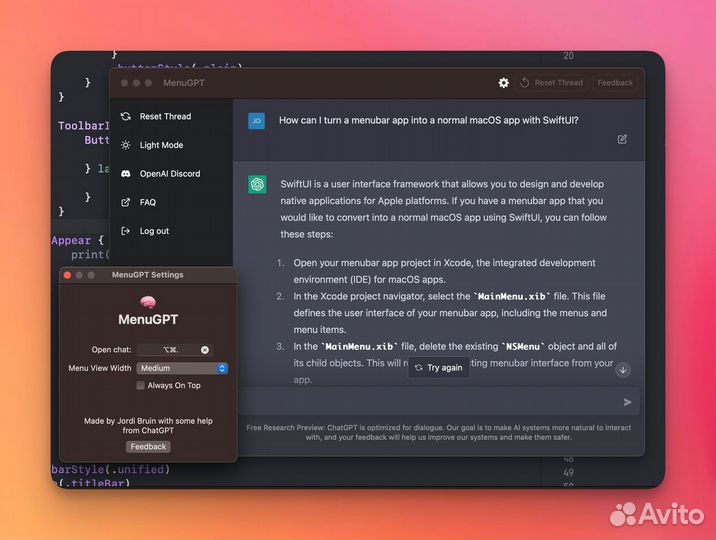
Task: Open OpenAI Discord from the sidebar
Action: pos(169,173)
